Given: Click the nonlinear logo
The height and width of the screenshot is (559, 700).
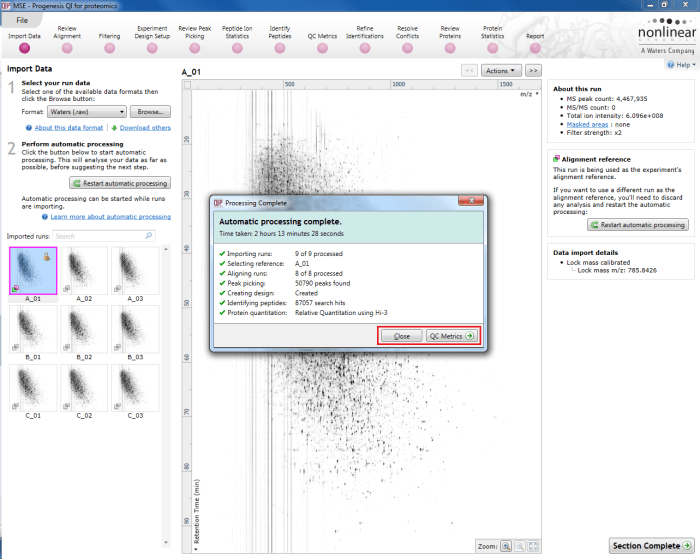Looking at the screenshot, I should (667, 37).
